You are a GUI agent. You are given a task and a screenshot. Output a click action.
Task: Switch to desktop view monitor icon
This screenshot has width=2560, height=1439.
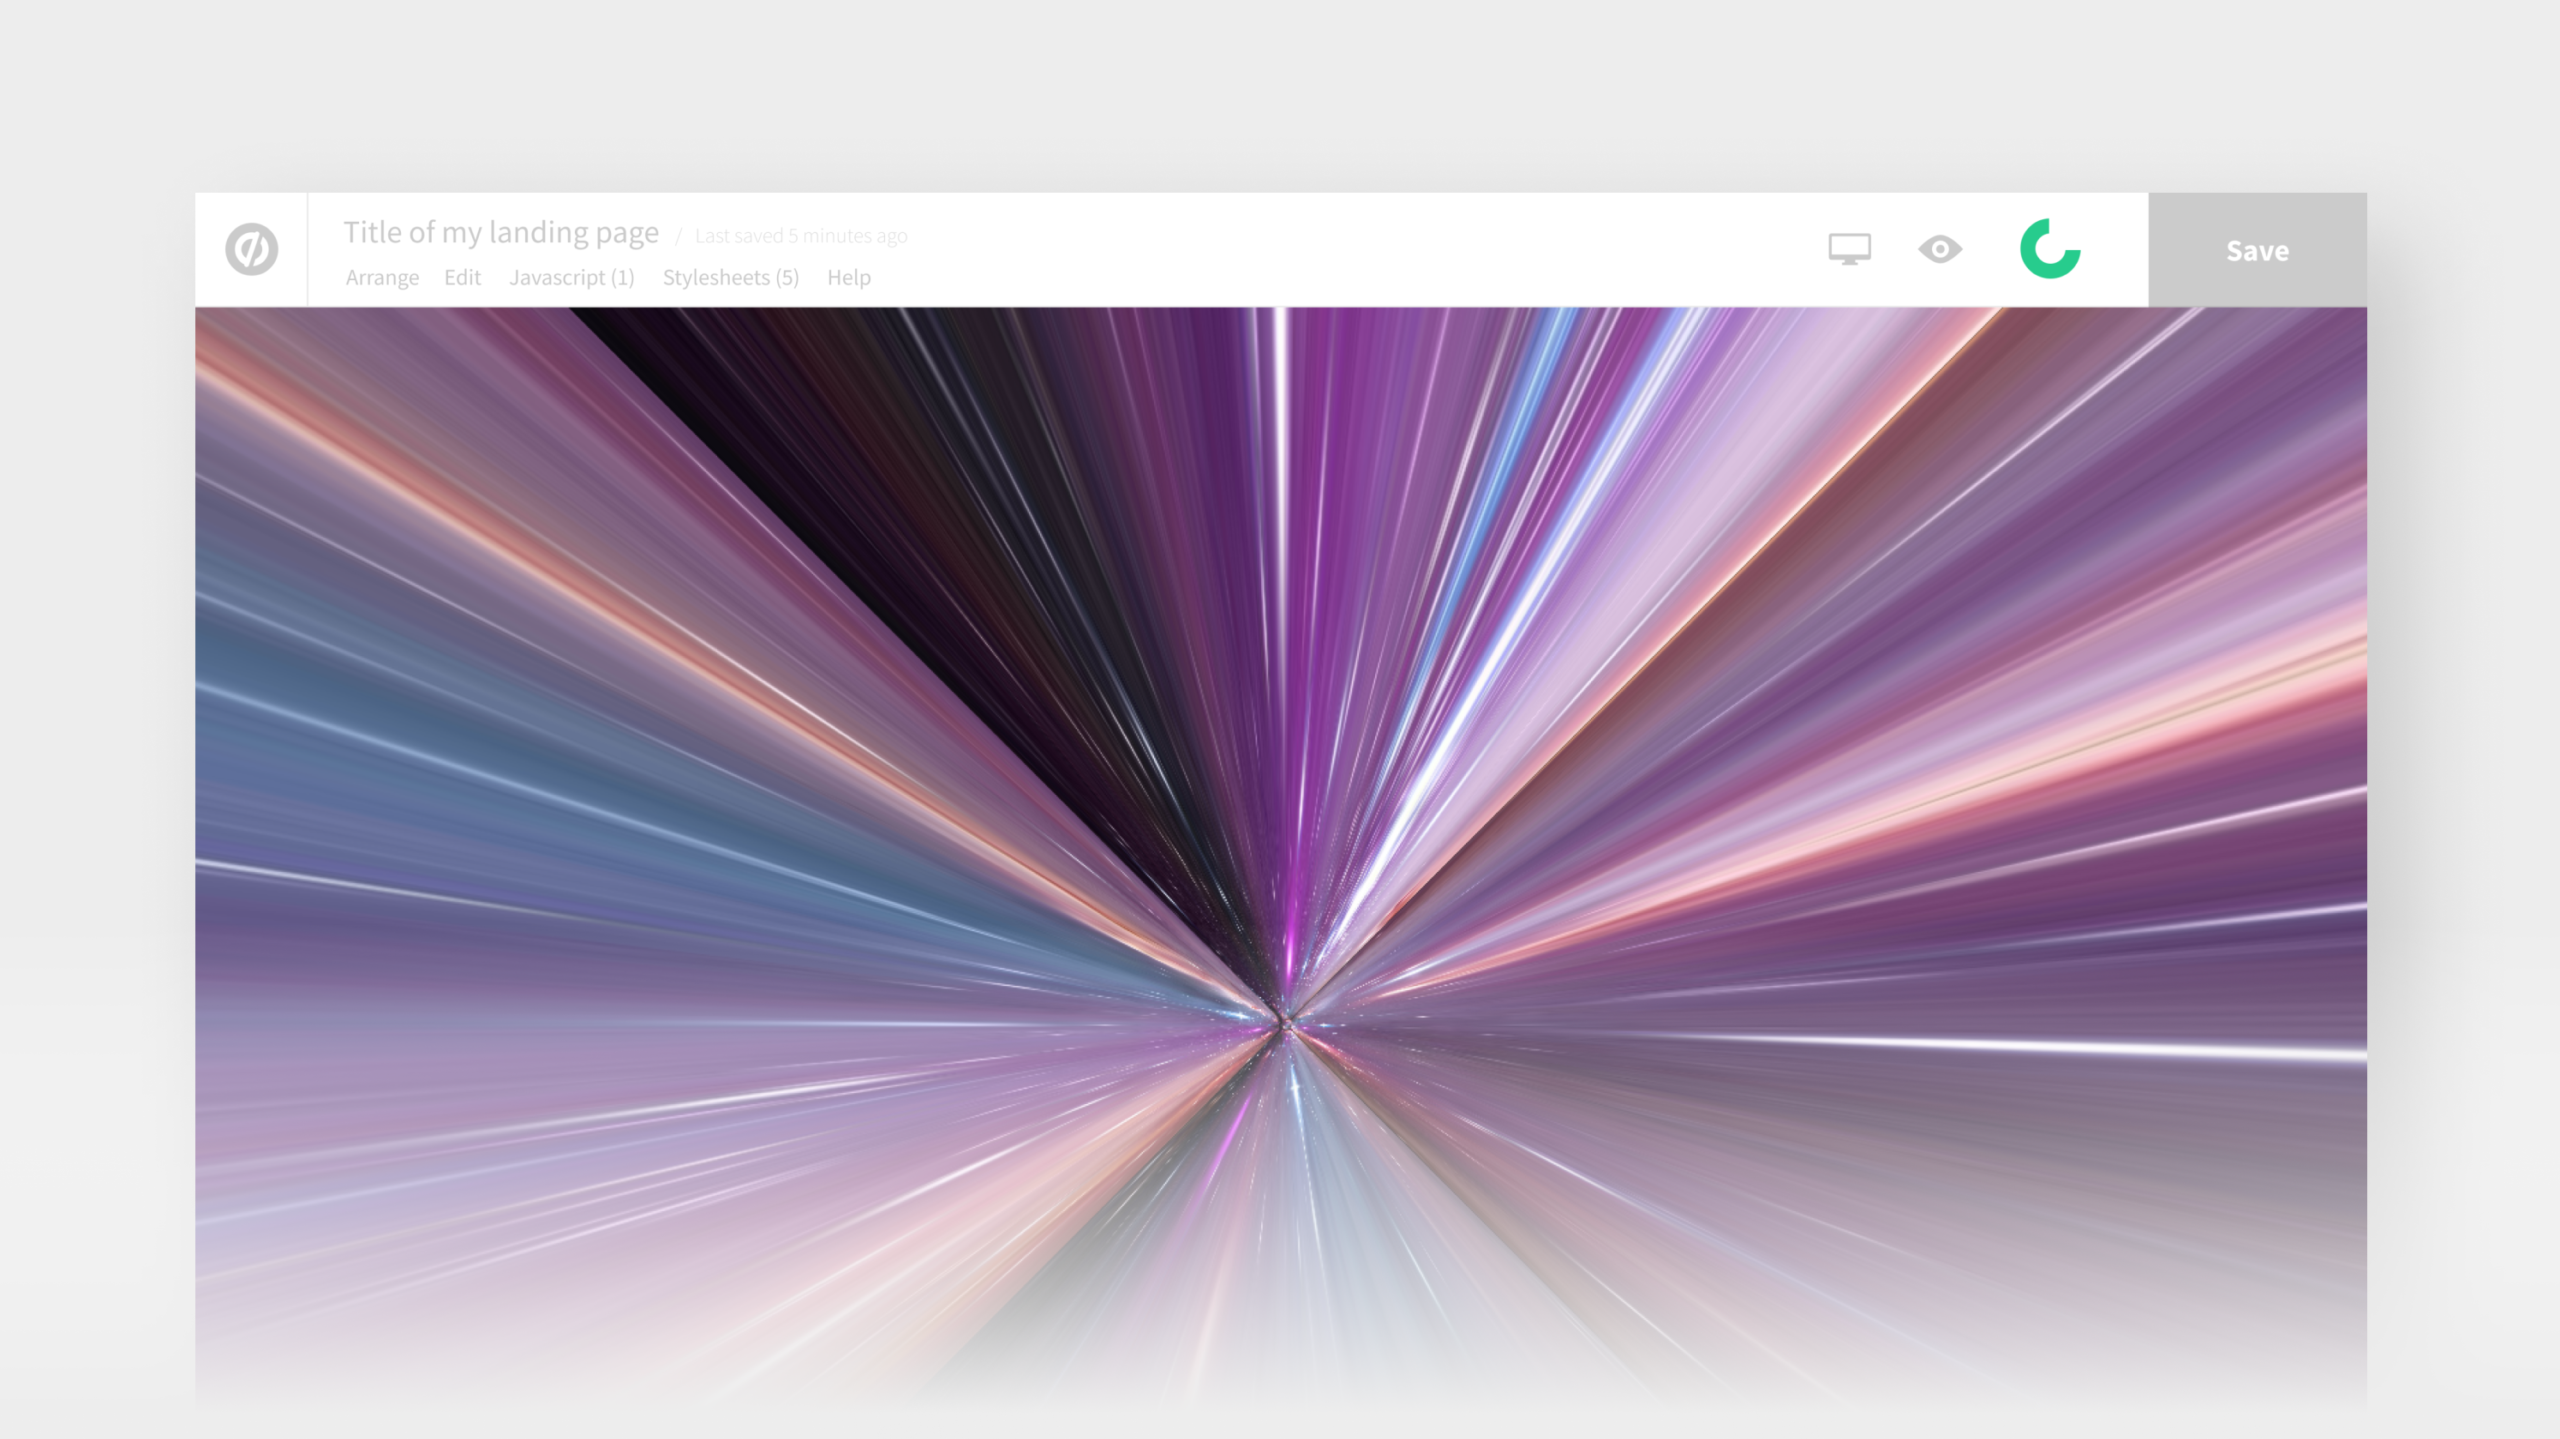pos(1849,248)
